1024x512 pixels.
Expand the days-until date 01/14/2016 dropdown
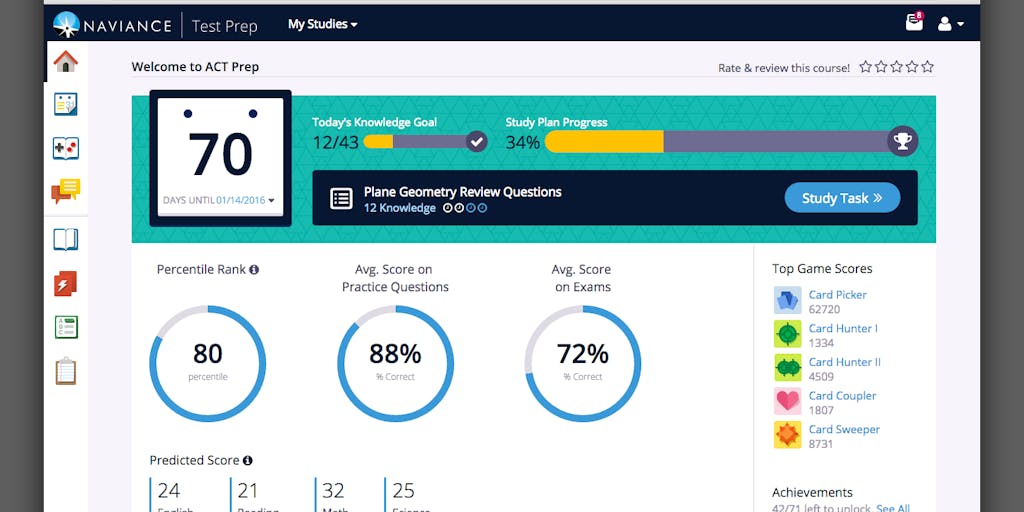[x=271, y=201]
